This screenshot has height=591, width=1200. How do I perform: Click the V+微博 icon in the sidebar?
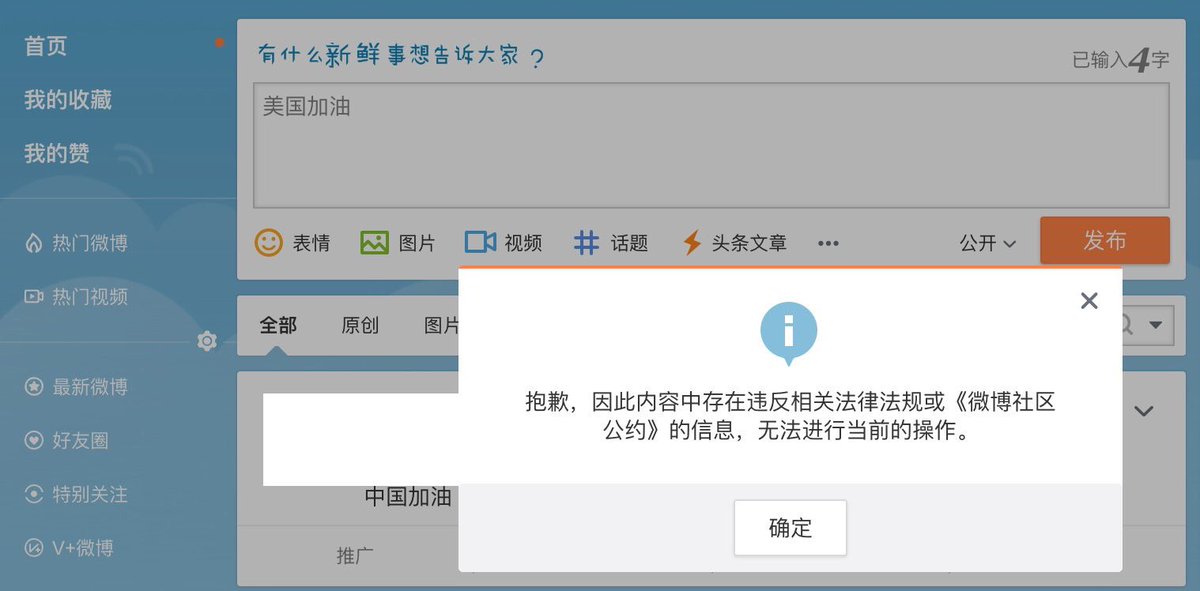pos(34,548)
